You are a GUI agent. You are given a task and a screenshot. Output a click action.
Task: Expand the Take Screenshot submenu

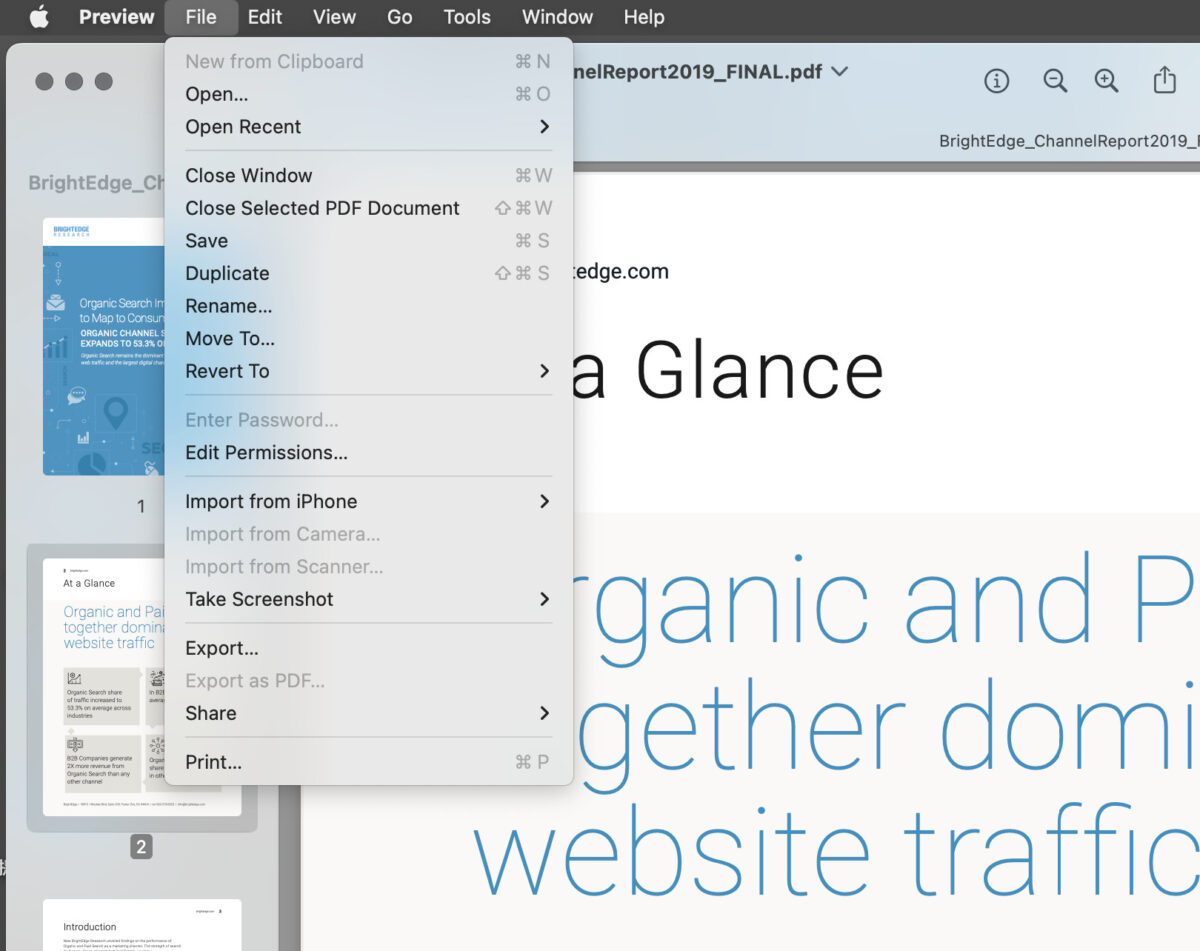point(368,599)
